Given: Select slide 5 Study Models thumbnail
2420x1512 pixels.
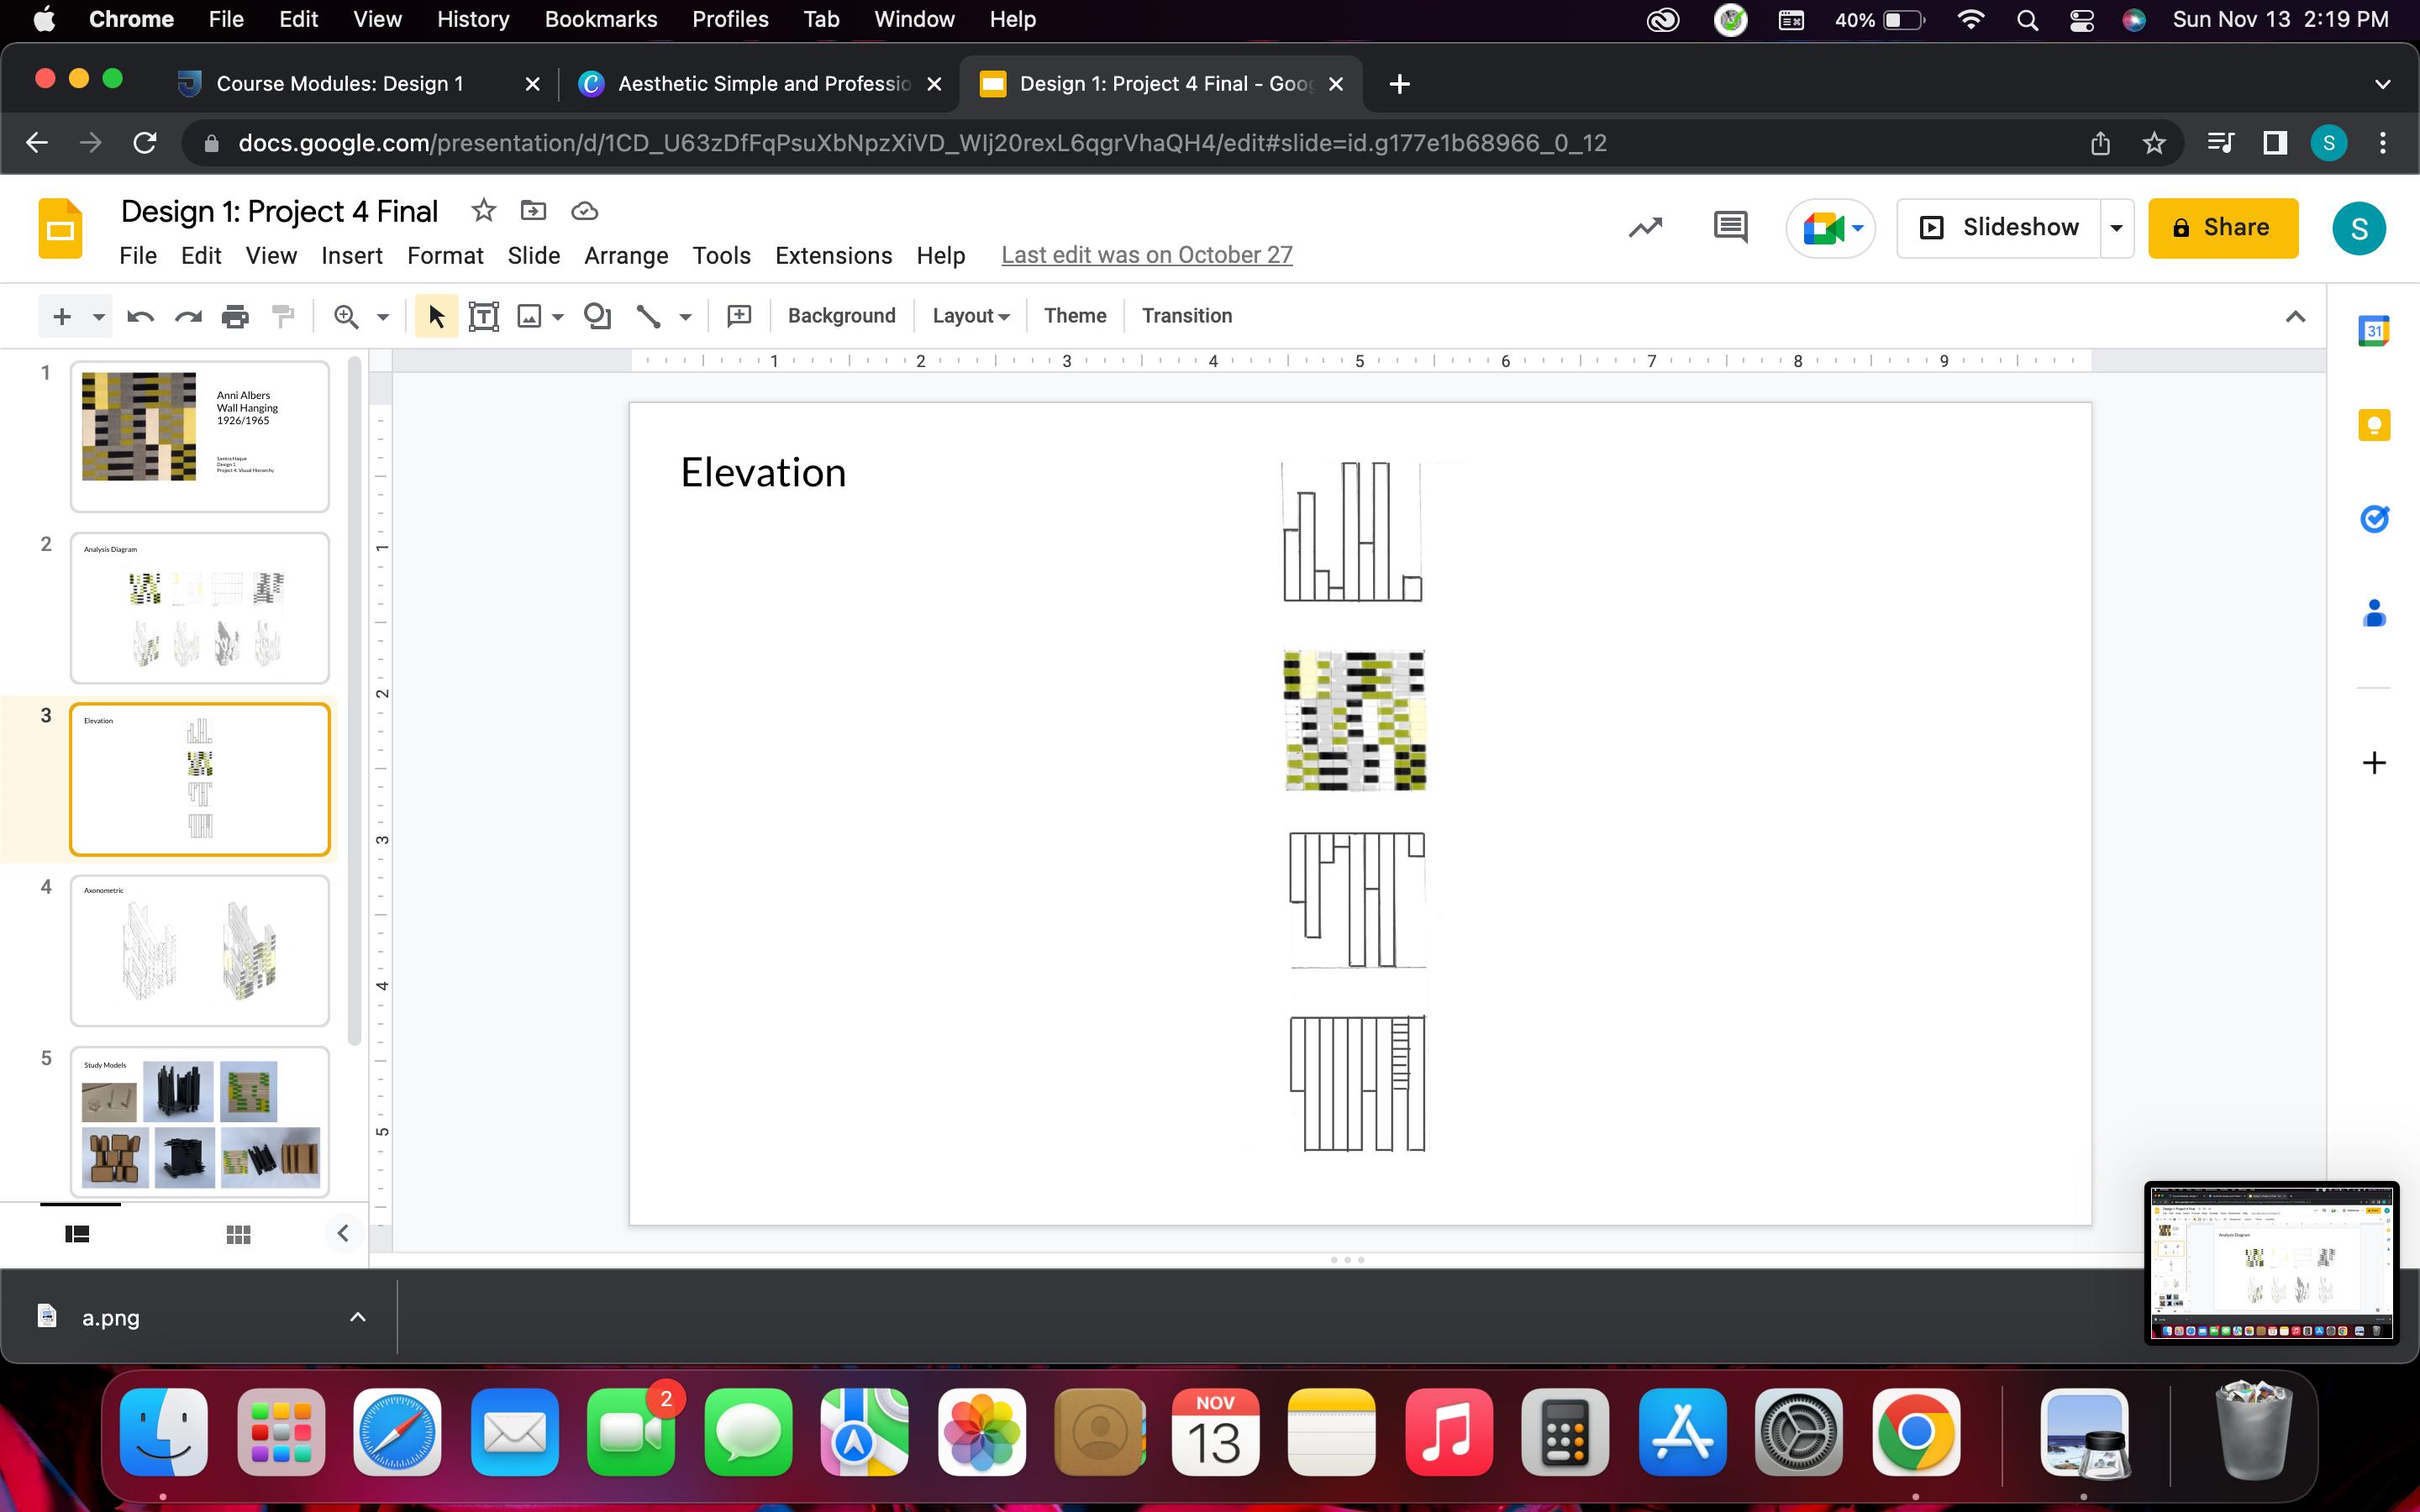Looking at the screenshot, I should click(x=200, y=1121).
